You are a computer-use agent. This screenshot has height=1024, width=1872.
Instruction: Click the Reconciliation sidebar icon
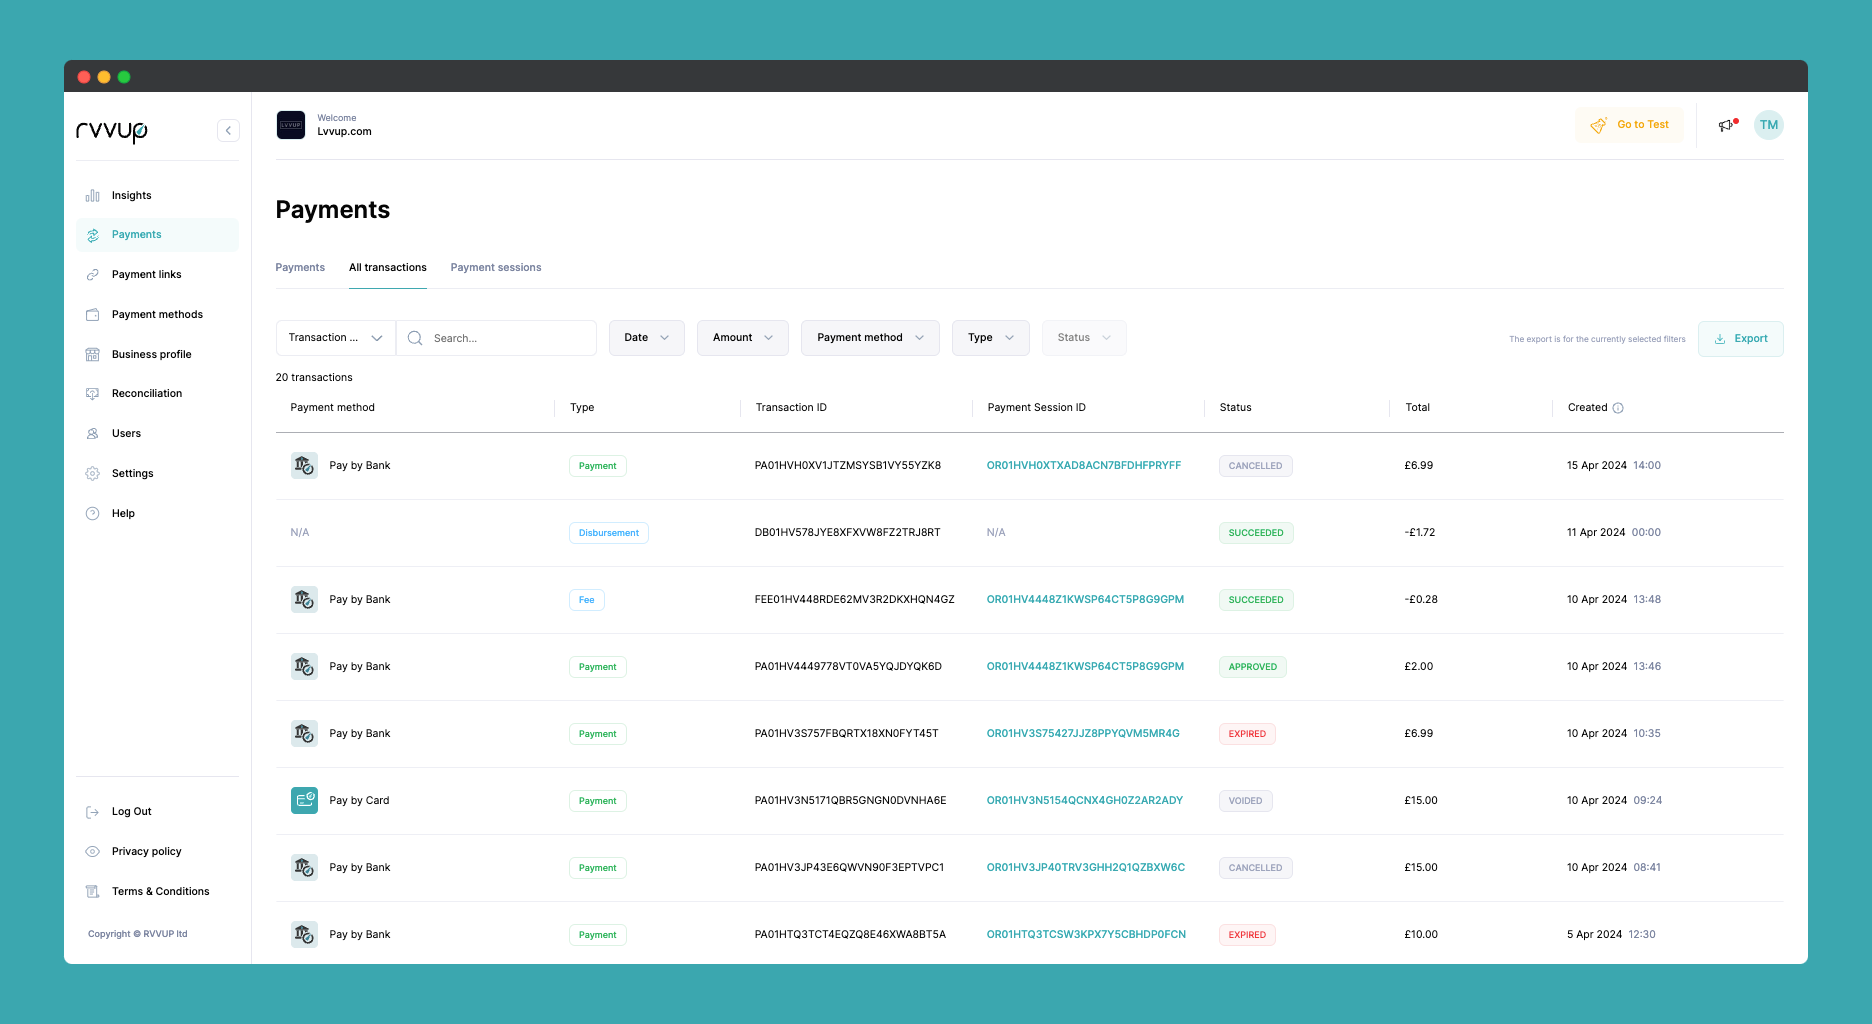pos(92,394)
